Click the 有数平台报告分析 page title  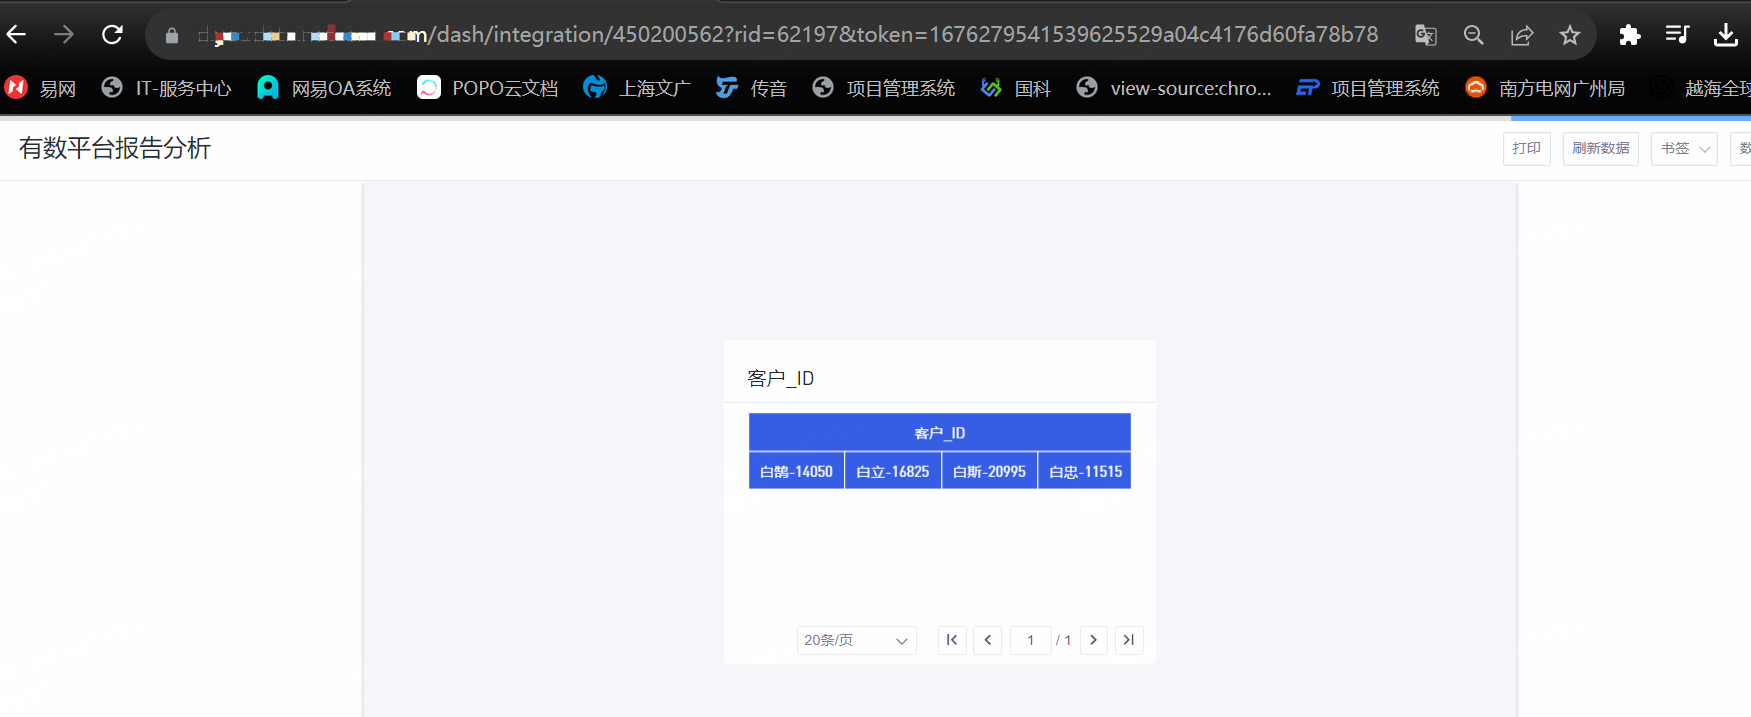[x=115, y=148]
